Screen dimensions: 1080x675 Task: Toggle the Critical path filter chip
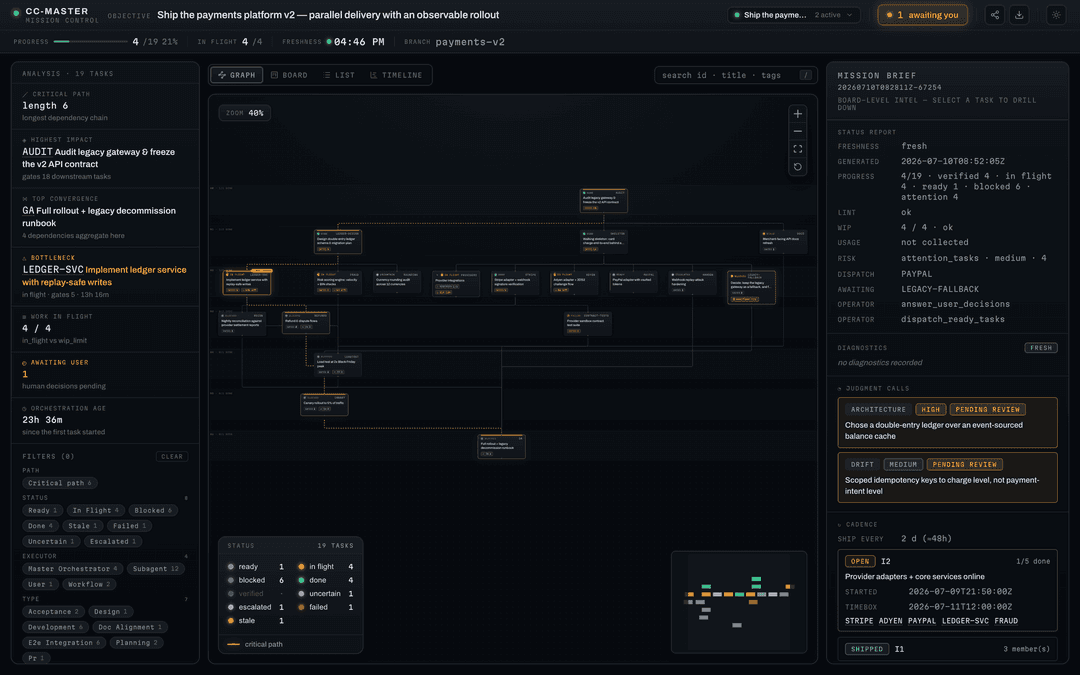pos(60,483)
